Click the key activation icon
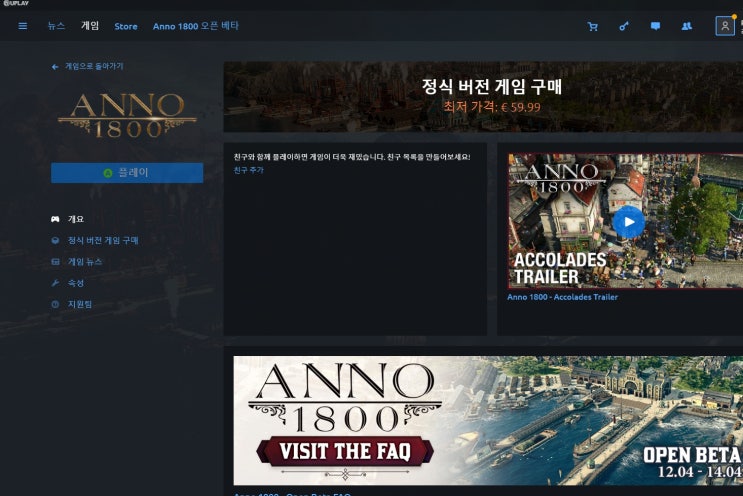 click(x=624, y=27)
